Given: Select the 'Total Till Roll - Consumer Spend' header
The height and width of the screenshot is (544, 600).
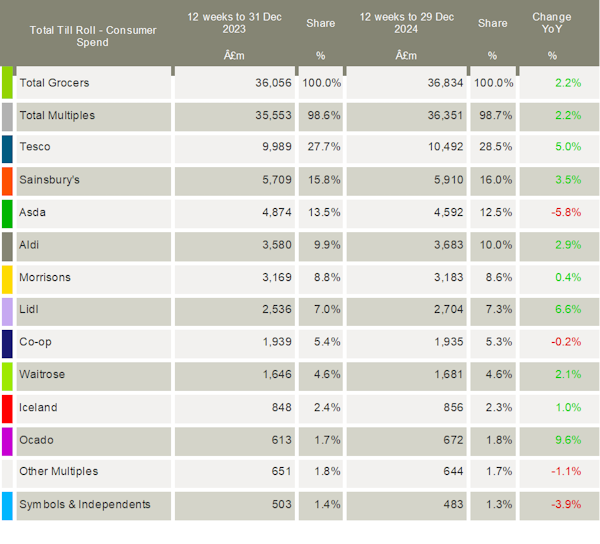Looking at the screenshot, I should pyautogui.click(x=93, y=36).
